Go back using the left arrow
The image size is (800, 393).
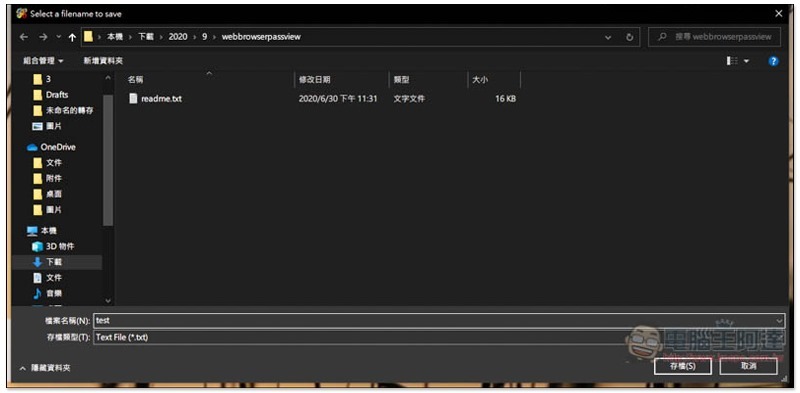[x=23, y=37]
